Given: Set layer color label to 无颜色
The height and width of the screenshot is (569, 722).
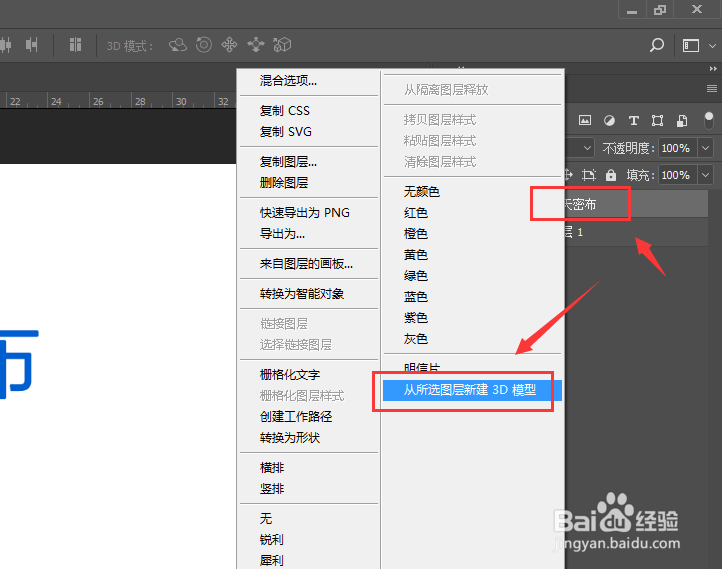Looking at the screenshot, I should tap(422, 192).
